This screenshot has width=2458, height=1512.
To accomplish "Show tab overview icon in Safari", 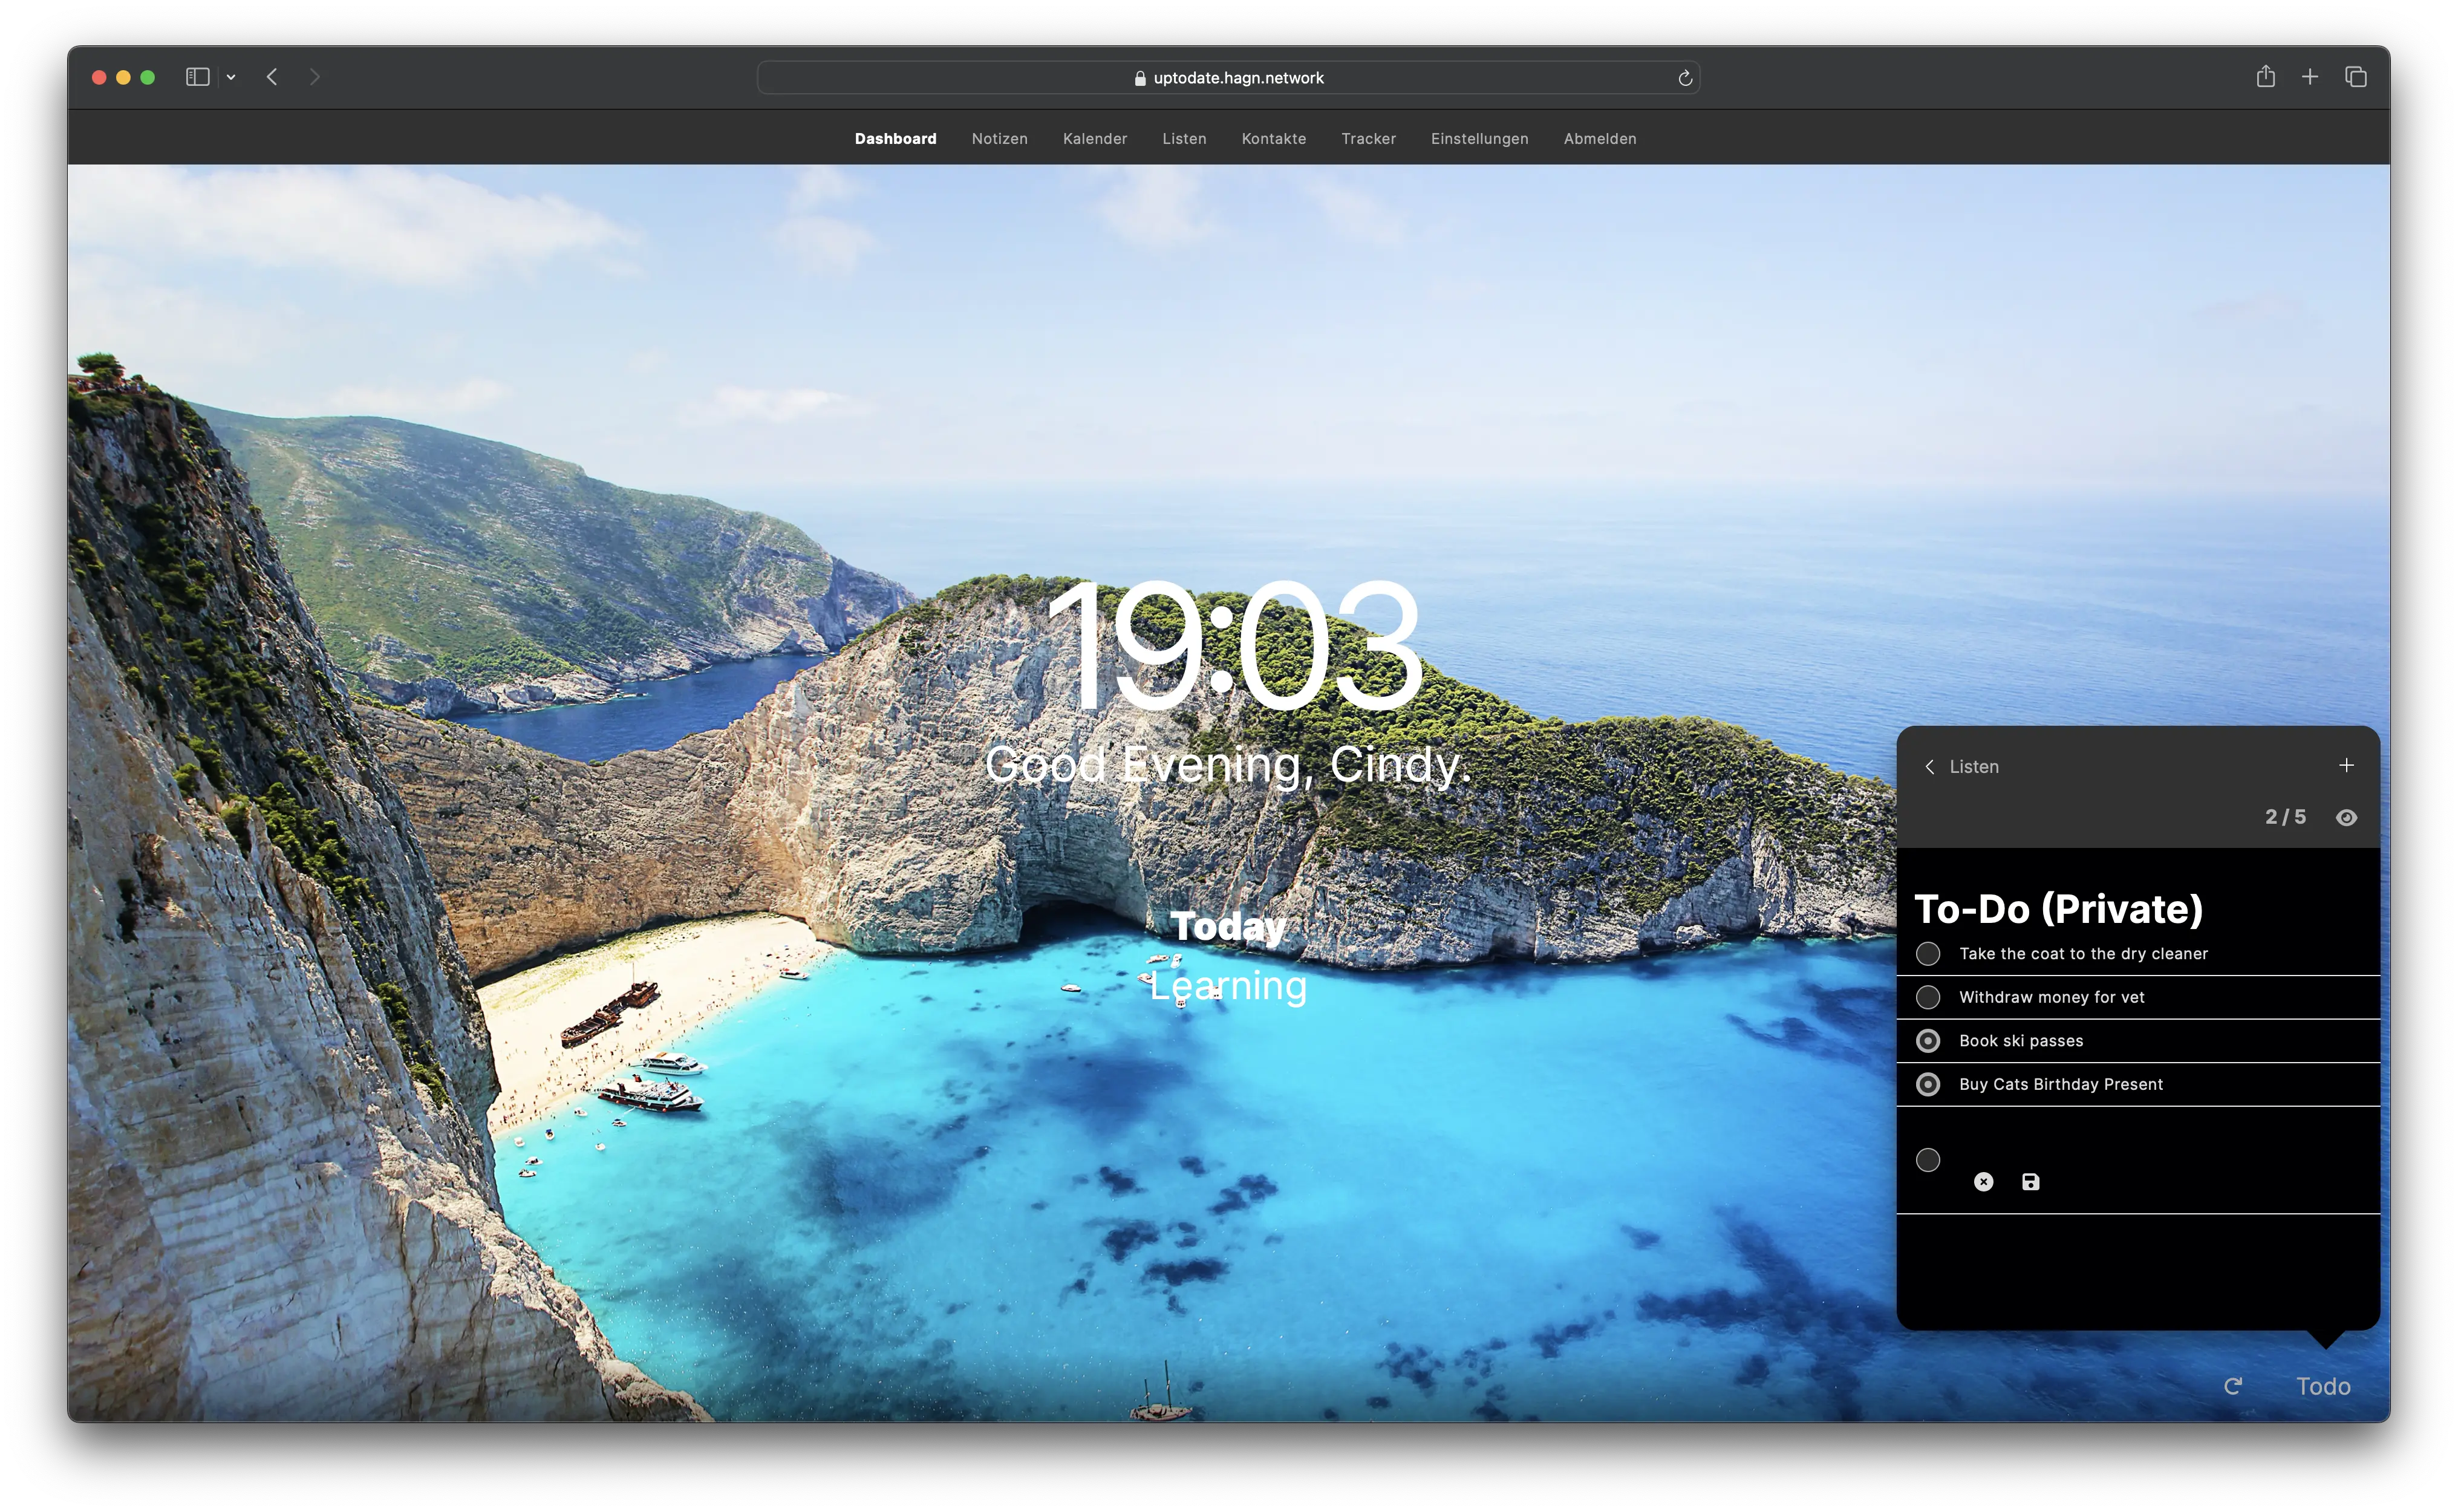I will pyautogui.click(x=2355, y=77).
